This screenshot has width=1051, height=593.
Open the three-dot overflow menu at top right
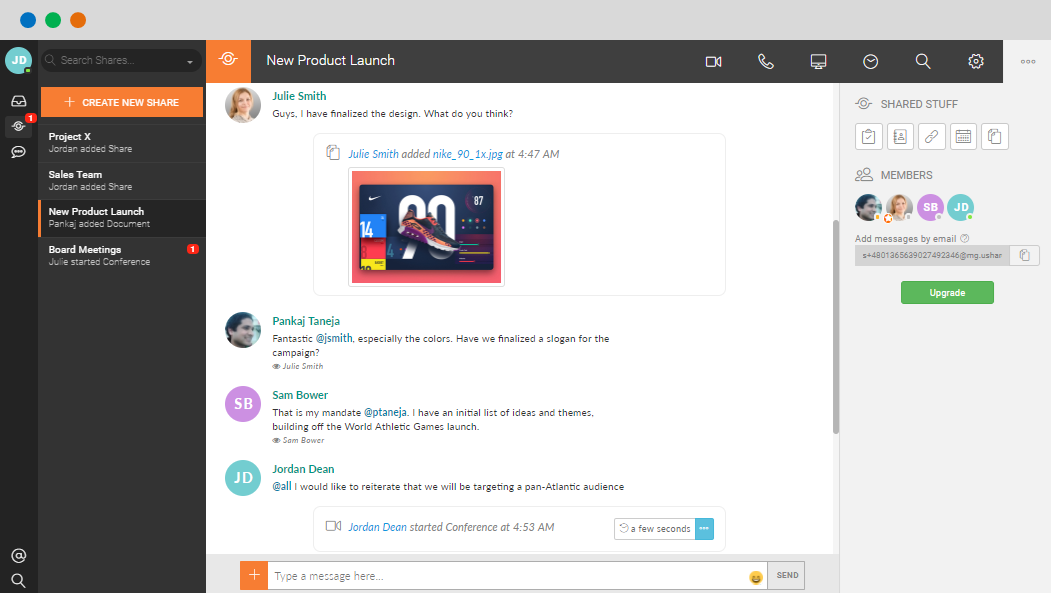pos(1027,61)
